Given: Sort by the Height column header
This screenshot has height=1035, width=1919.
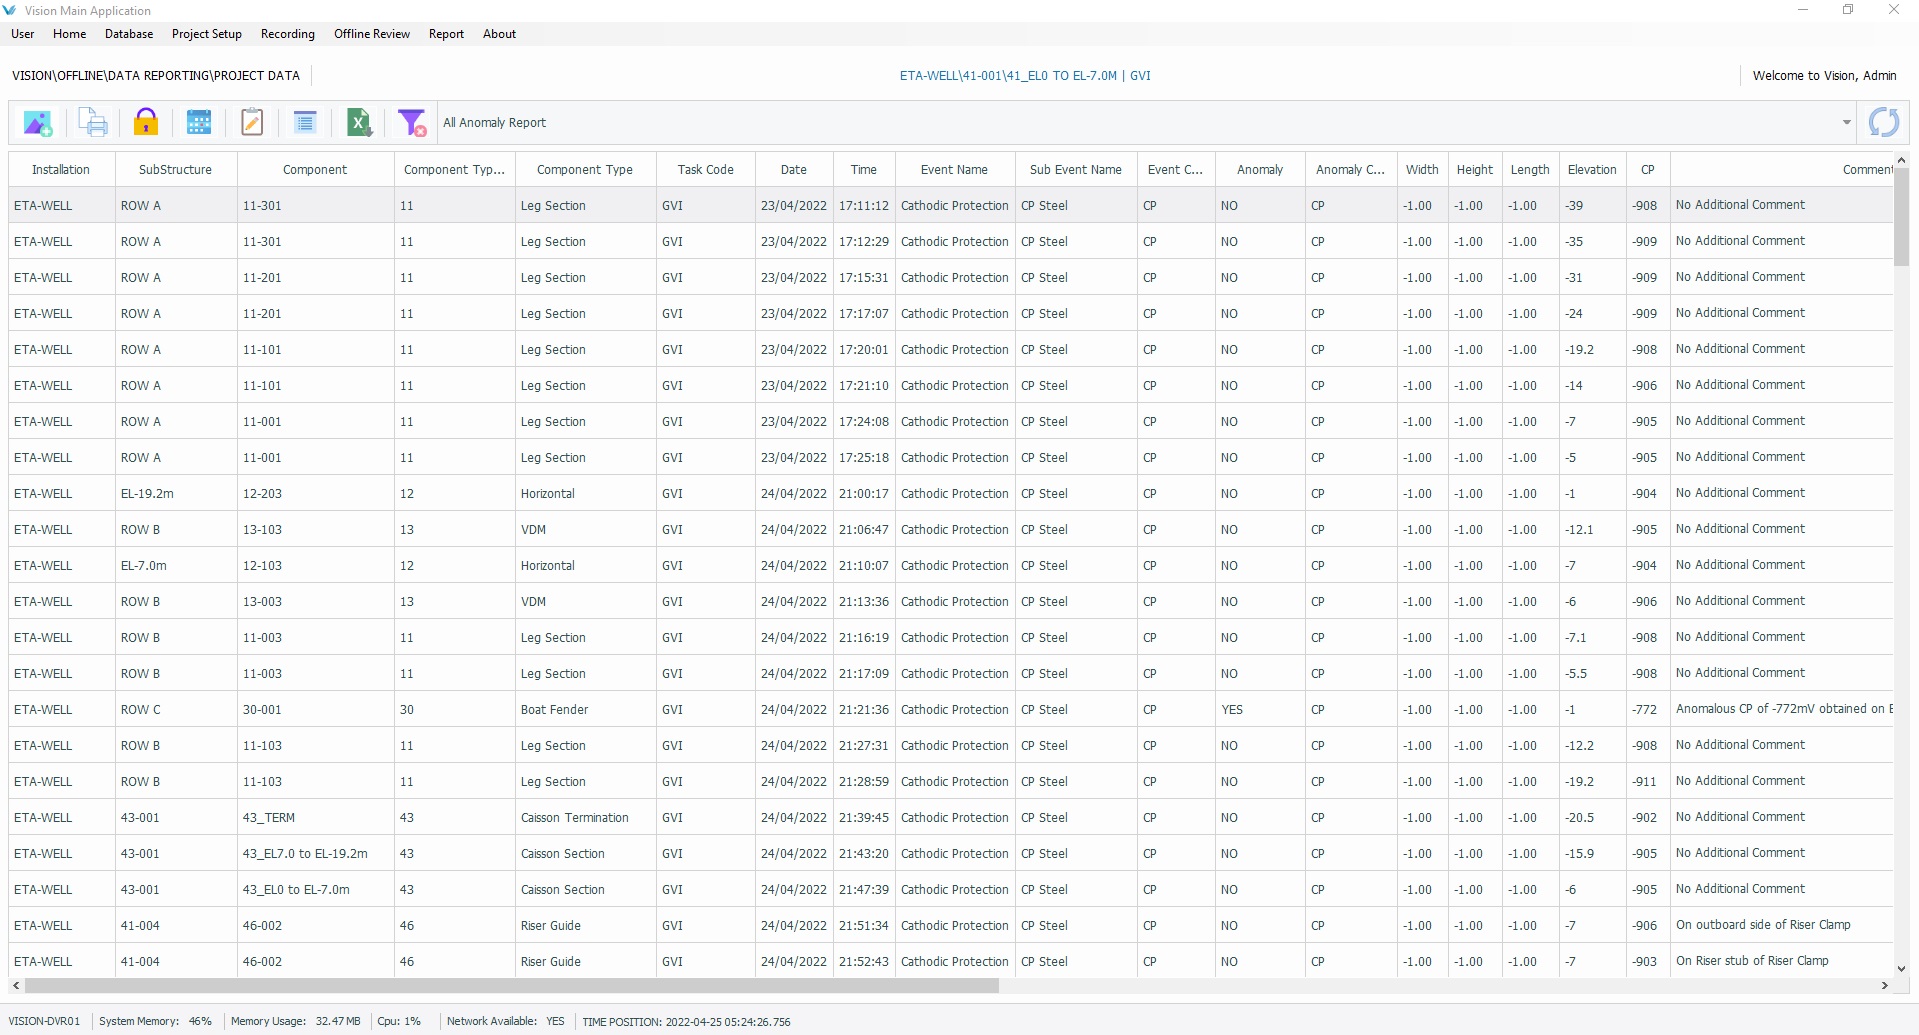Looking at the screenshot, I should pyautogui.click(x=1475, y=170).
